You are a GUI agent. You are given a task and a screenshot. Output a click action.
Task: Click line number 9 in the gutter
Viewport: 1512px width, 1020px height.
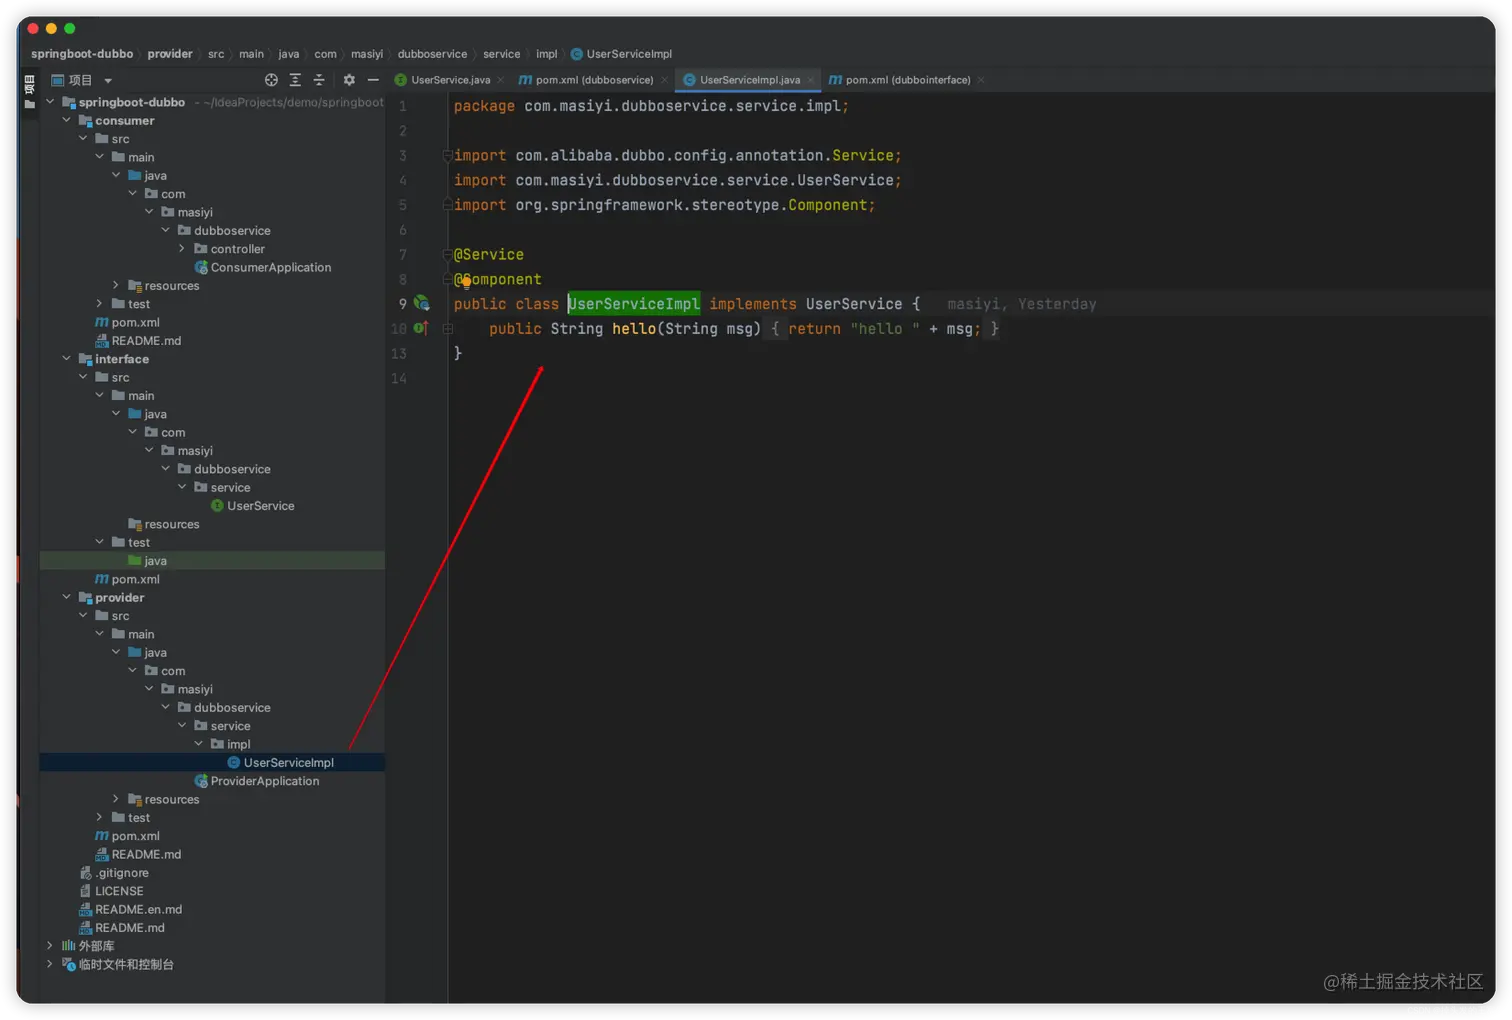point(403,304)
